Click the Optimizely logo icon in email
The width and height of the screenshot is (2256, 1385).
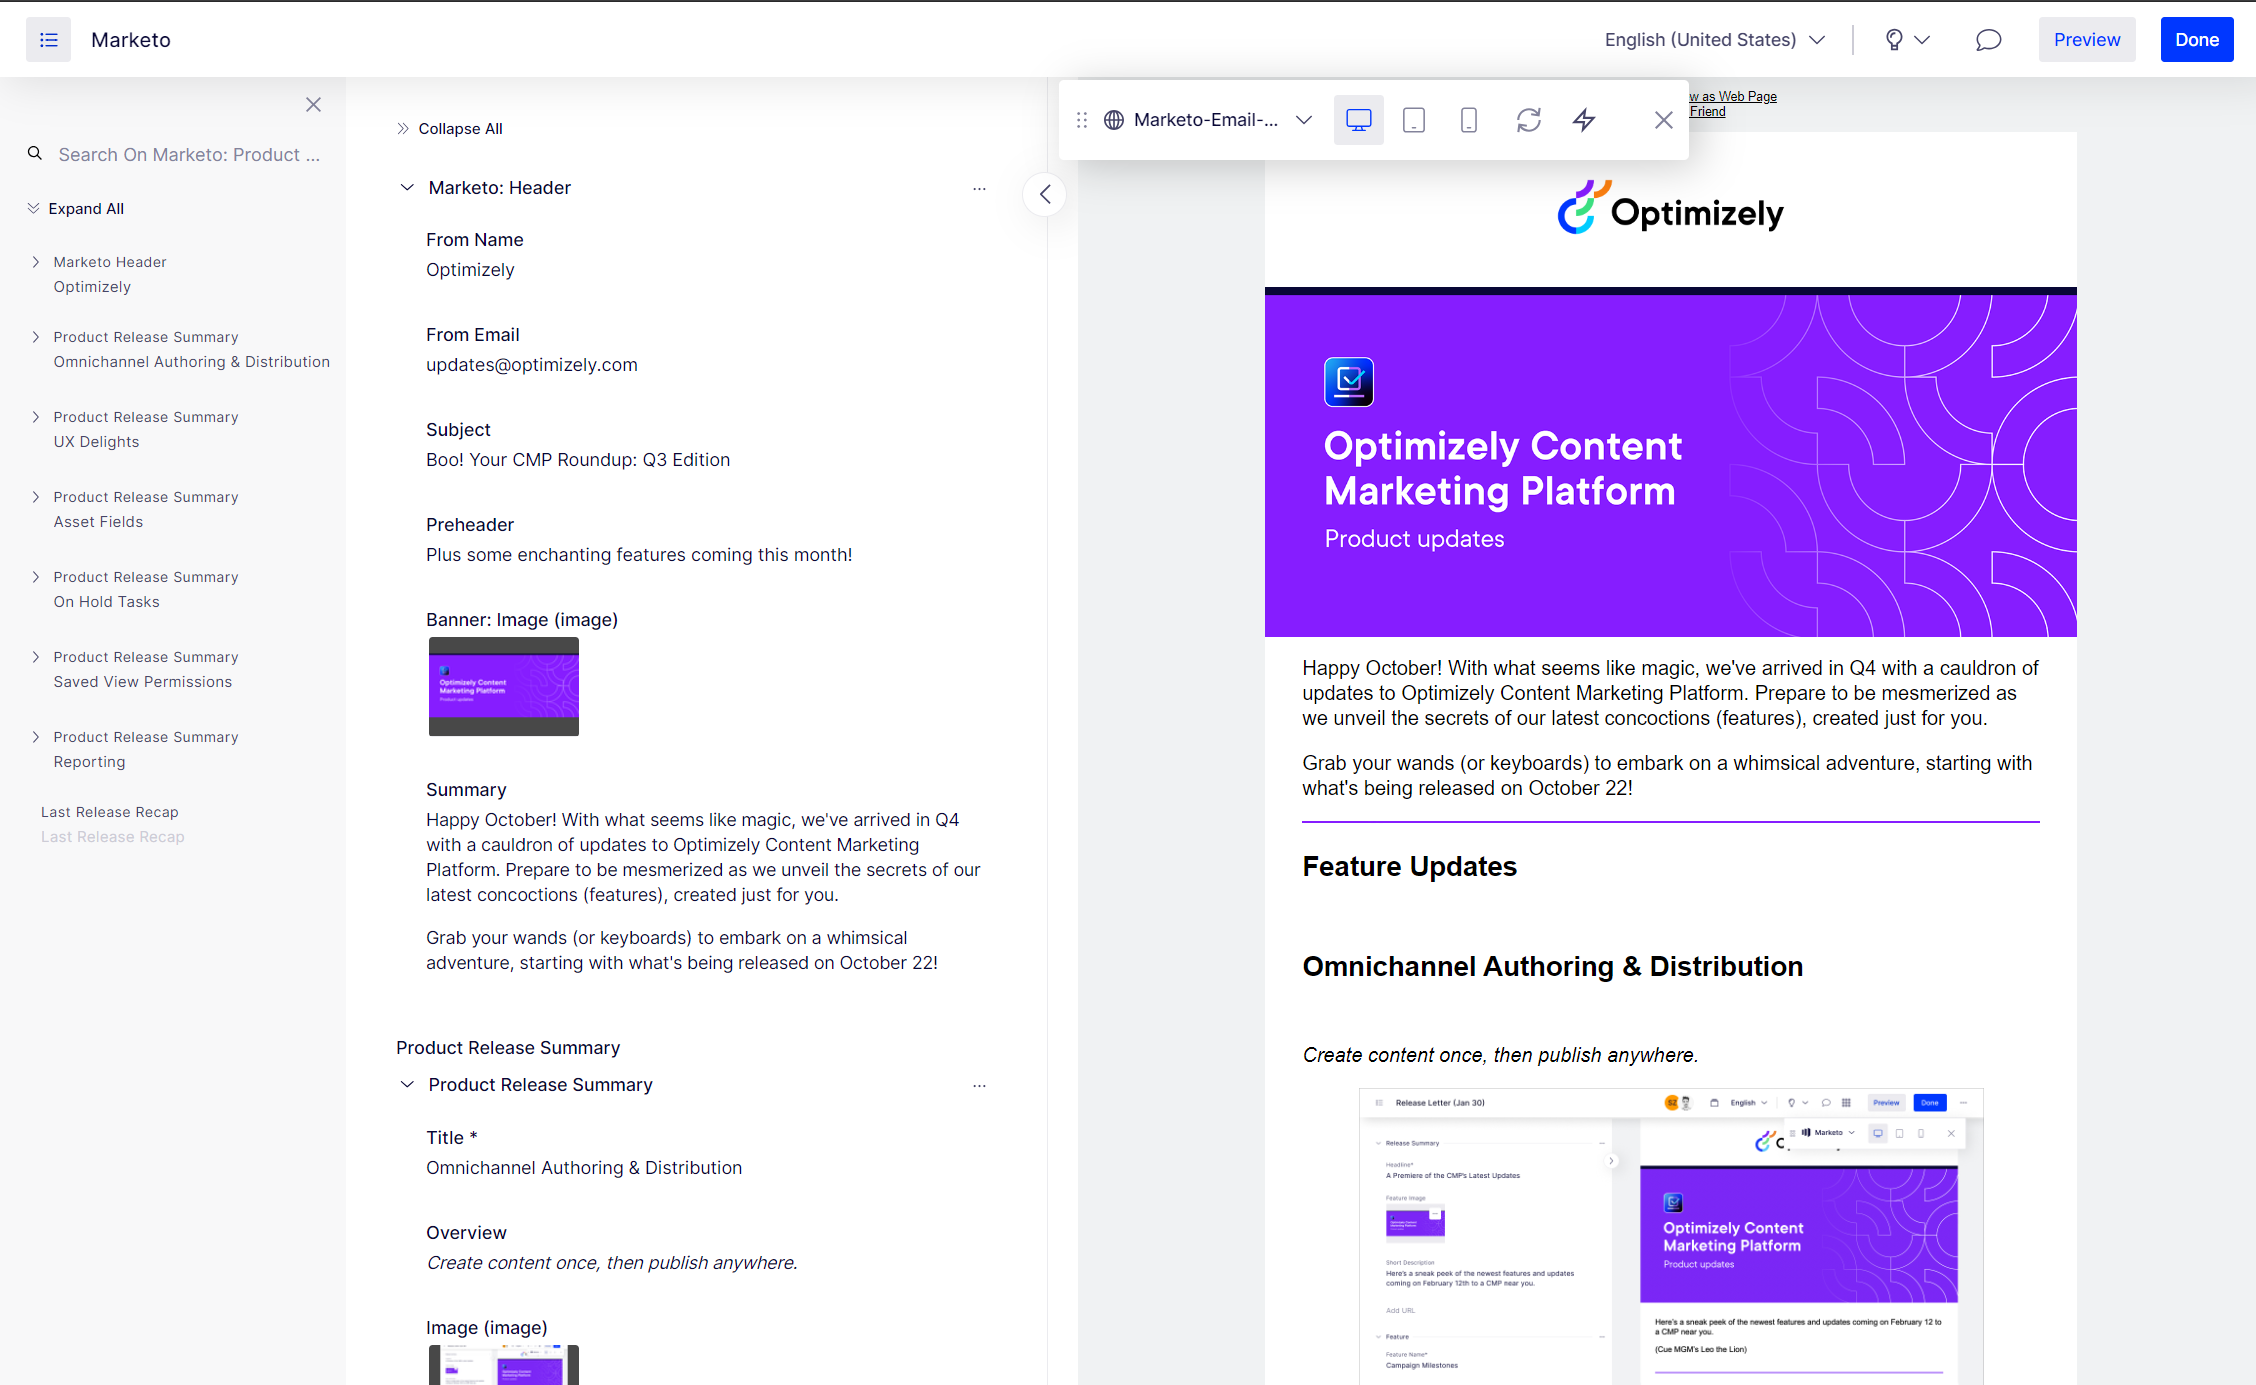(1582, 208)
